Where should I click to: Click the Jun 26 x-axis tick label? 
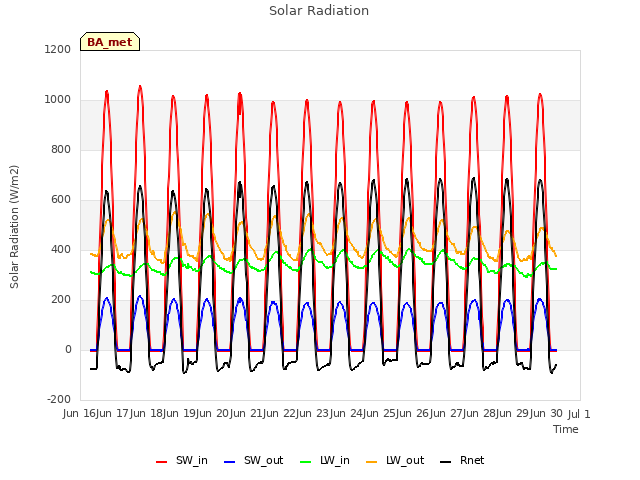412,414
